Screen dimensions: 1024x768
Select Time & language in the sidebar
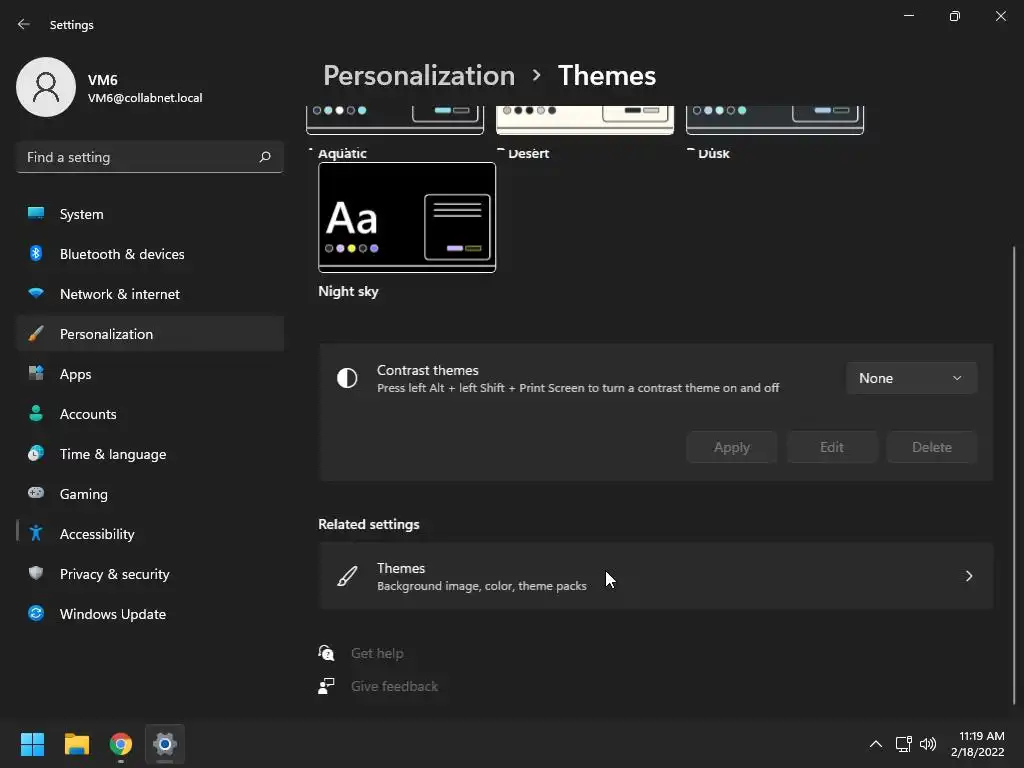113,454
